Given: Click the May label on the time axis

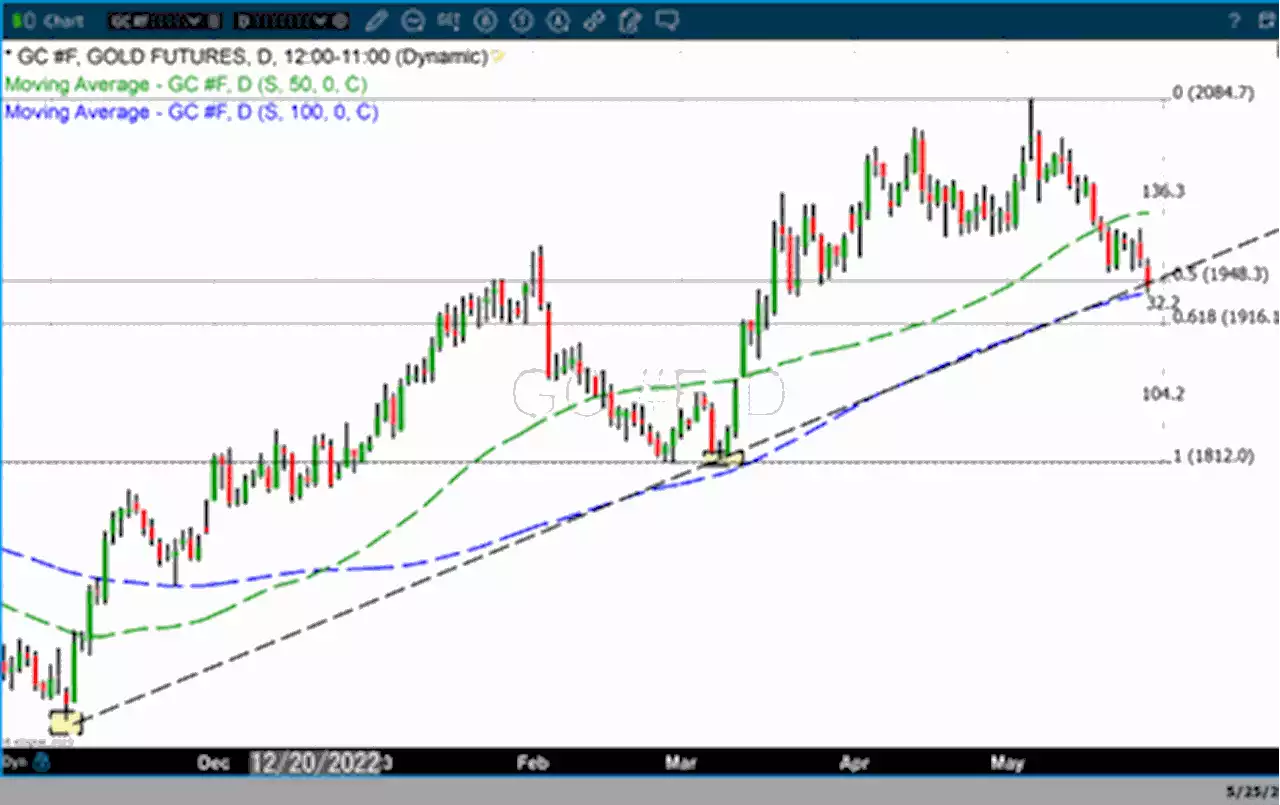Looking at the screenshot, I should click(1008, 764).
